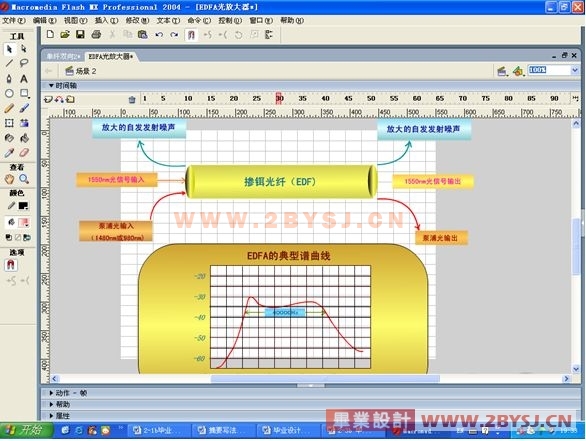The height and width of the screenshot is (441, 586).
Task: Select the Free Transform tool
Action: click(x=9, y=123)
